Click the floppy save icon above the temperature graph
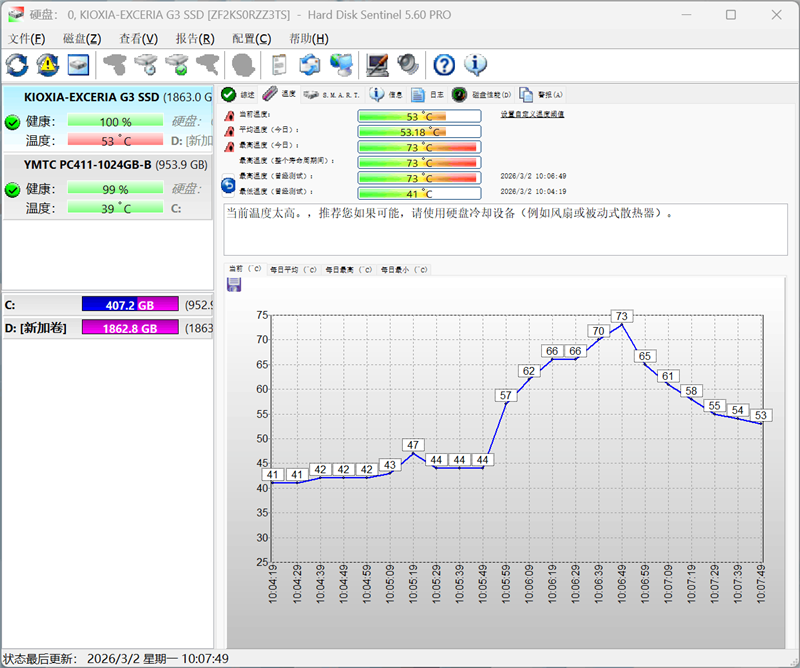The image size is (800, 668). [x=236, y=284]
